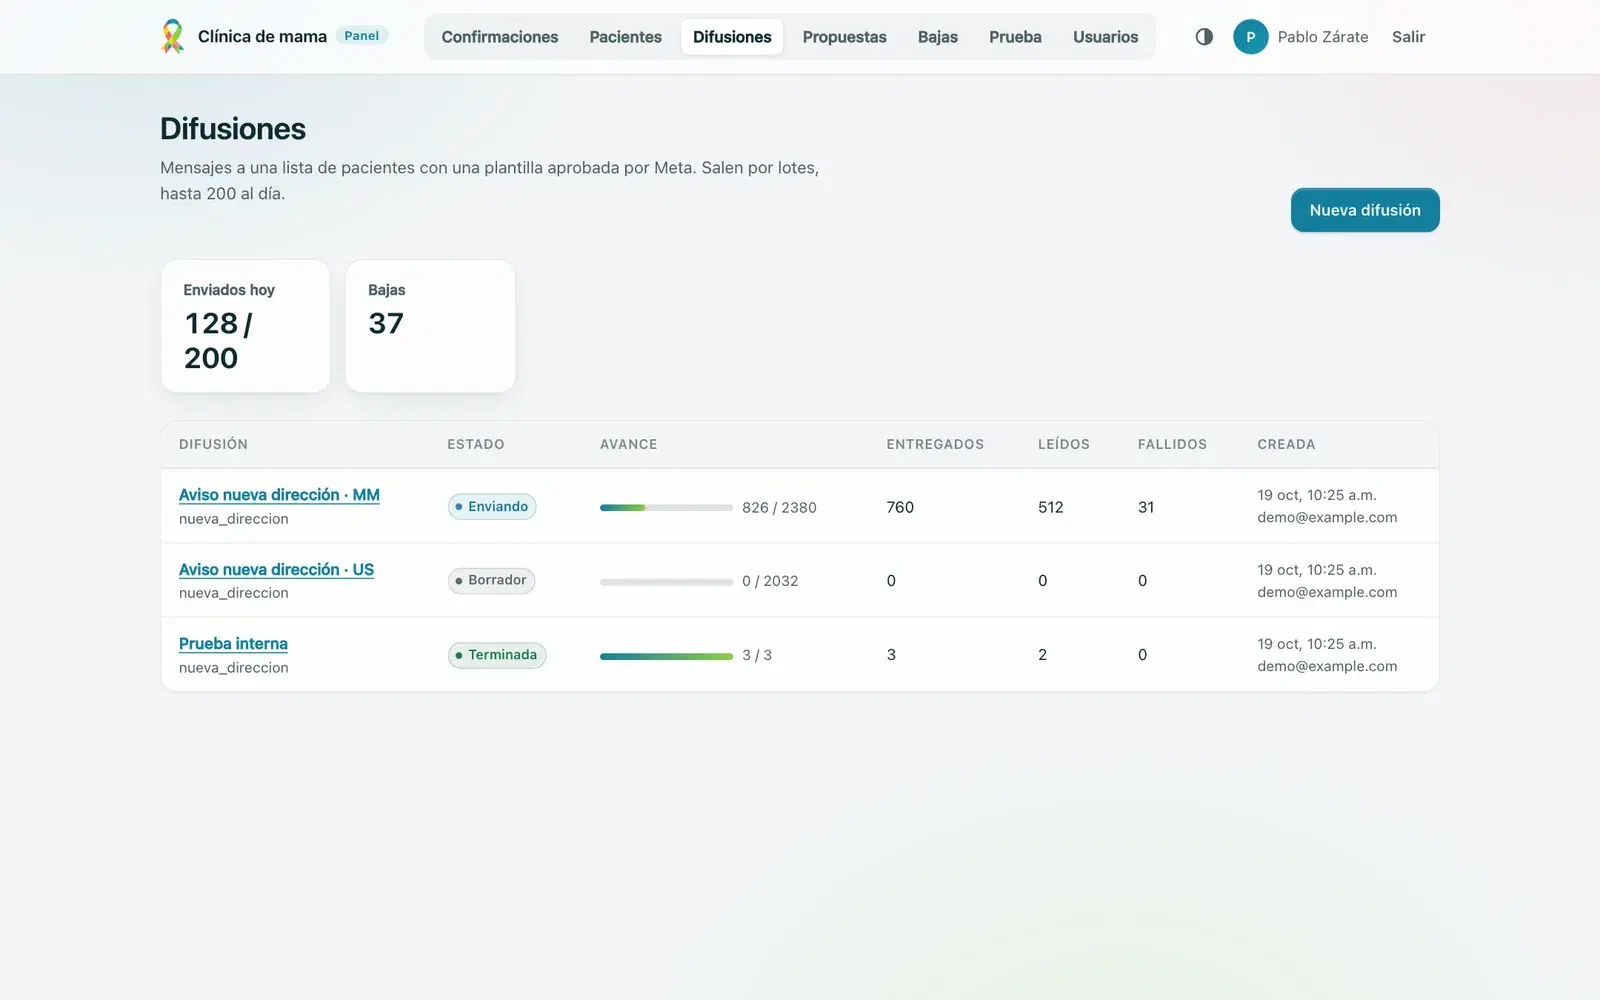This screenshot has width=1600, height=1000.
Task: Open Aviso nueva dirección · MM link
Action: 279,495
